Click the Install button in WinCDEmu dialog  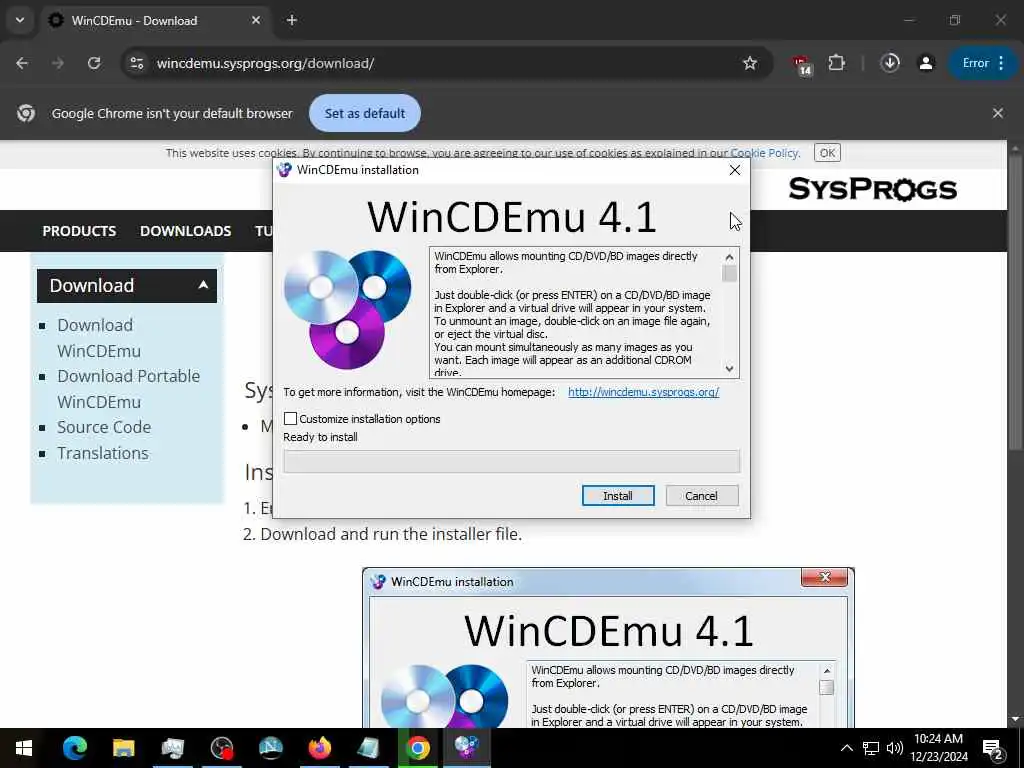click(618, 496)
